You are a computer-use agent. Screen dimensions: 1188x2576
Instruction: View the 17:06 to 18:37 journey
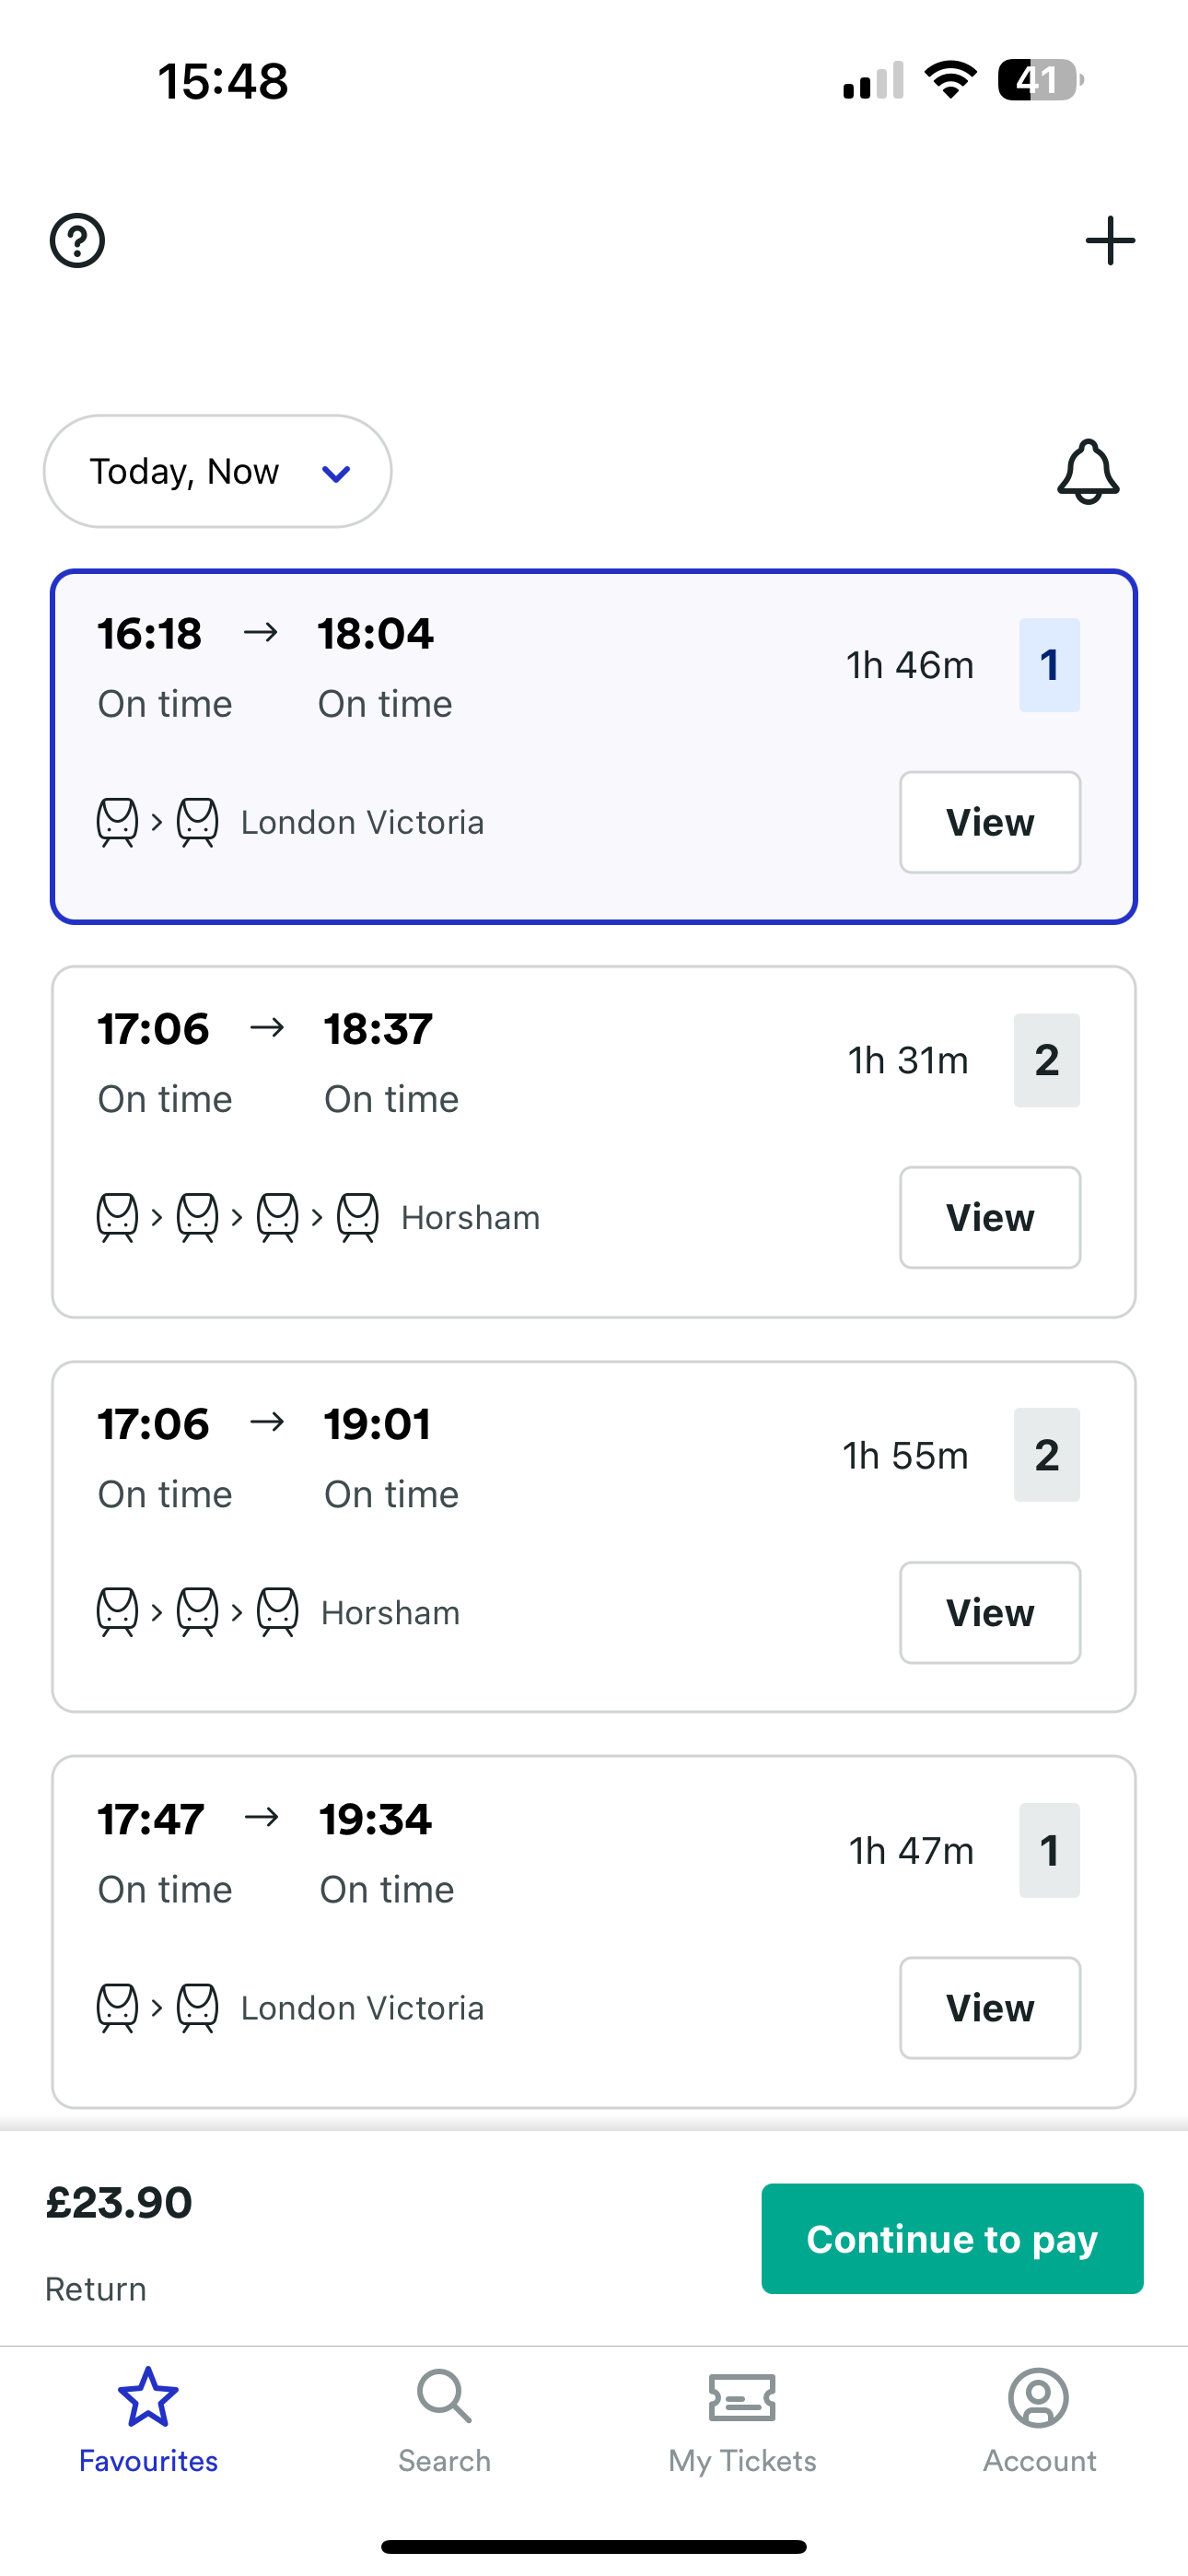pyautogui.click(x=989, y=1217)
